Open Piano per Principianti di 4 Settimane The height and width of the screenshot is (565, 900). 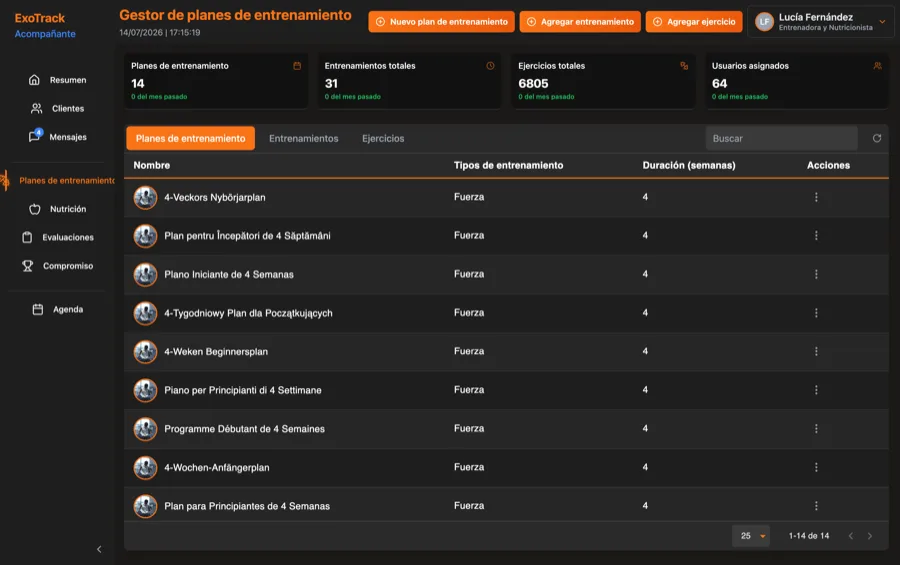[243, 390]
